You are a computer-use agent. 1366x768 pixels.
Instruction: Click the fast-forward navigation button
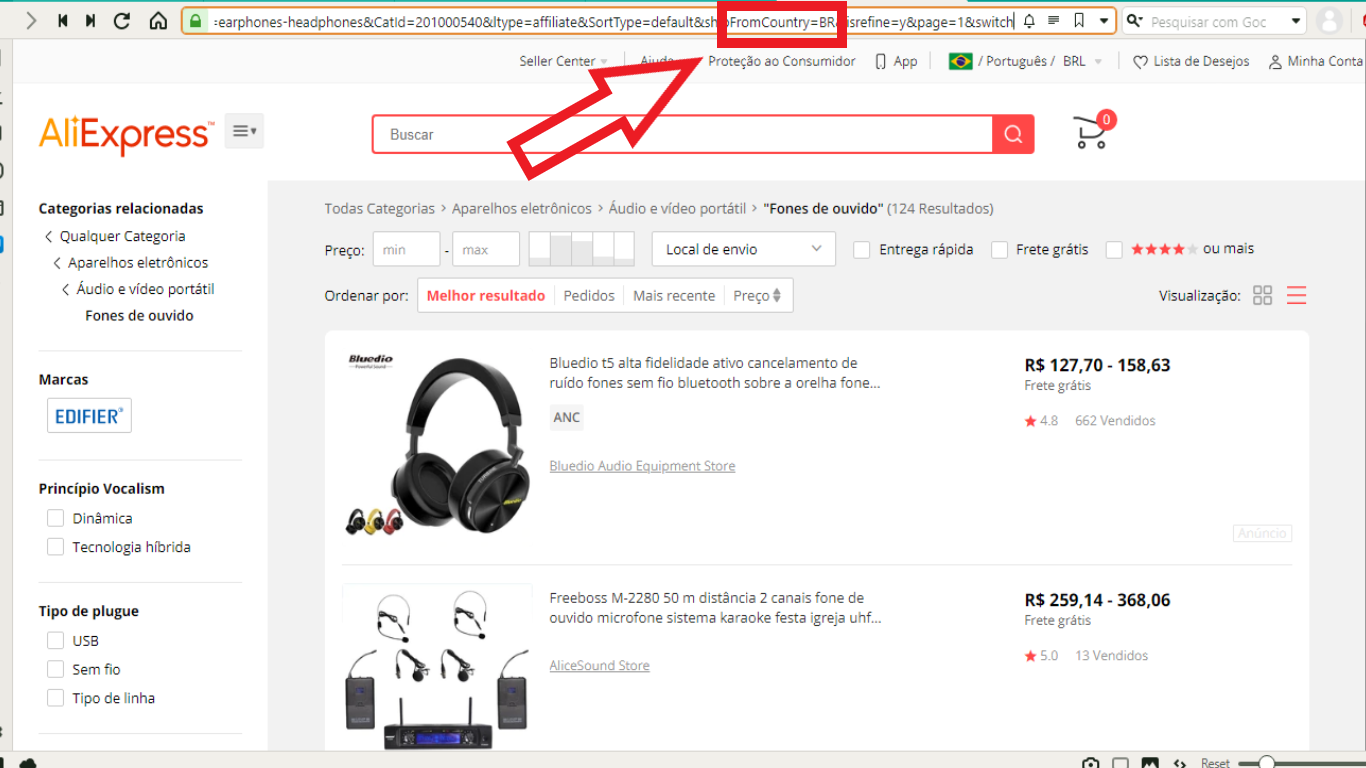[x=91, y=20]
